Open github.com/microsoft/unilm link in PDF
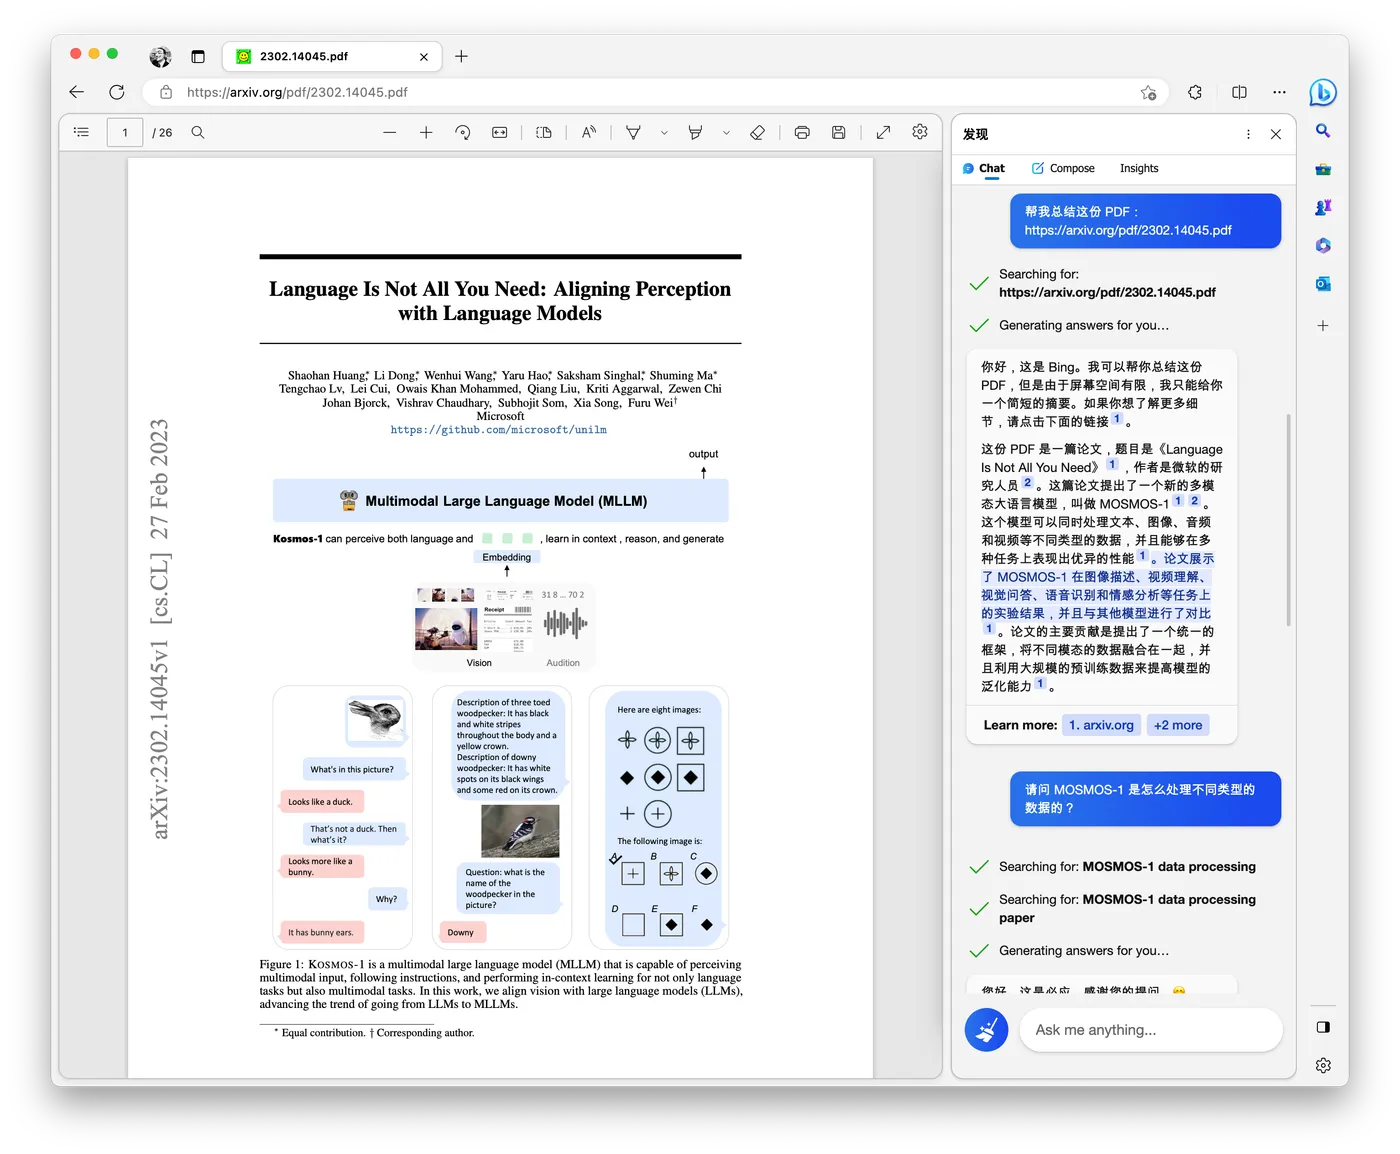This screenshot has width=1400, height=1154. click(x=498, y=430)
